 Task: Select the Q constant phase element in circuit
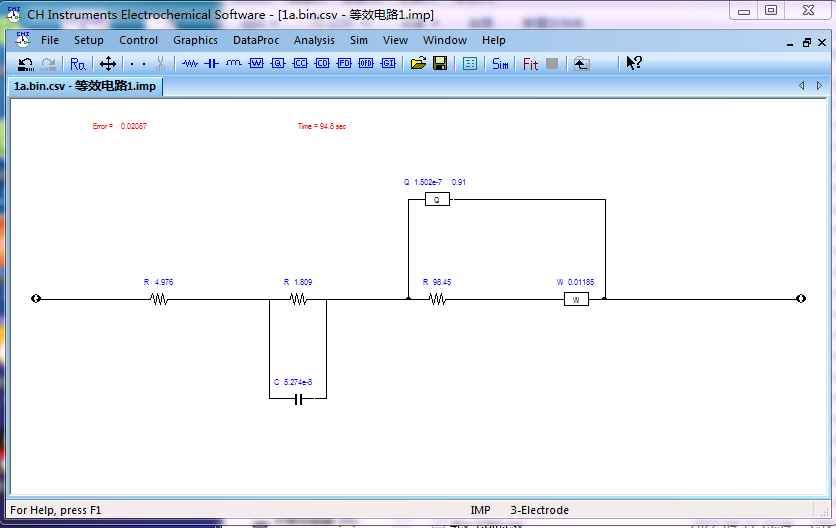tap(437, 200)
